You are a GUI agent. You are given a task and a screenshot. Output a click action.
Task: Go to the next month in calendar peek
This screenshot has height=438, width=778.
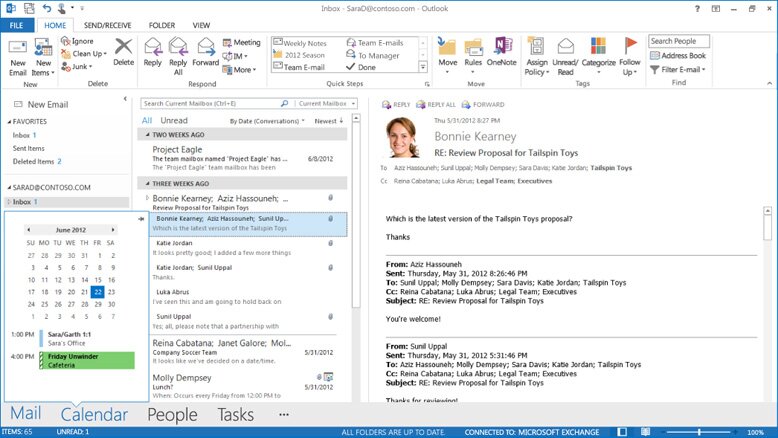[x=113, y=230]
